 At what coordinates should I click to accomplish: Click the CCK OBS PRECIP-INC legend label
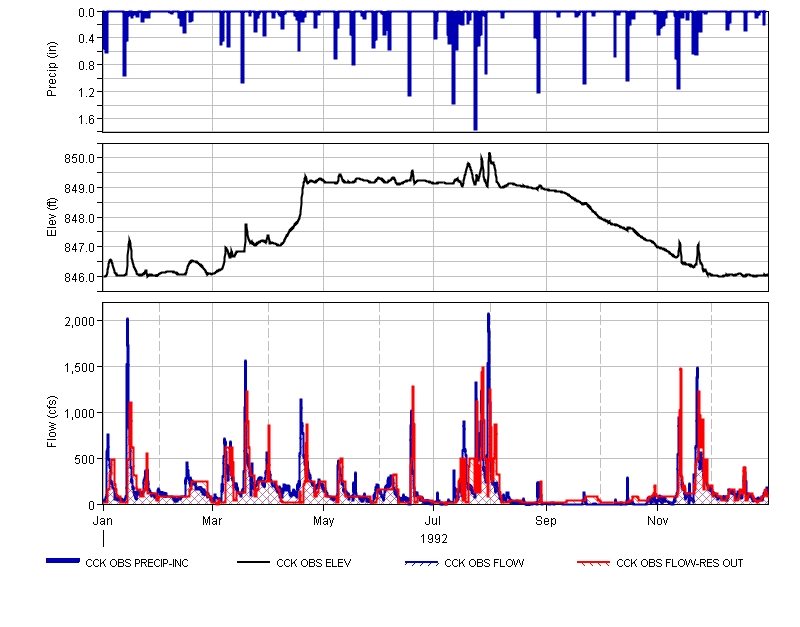point(137,563)
